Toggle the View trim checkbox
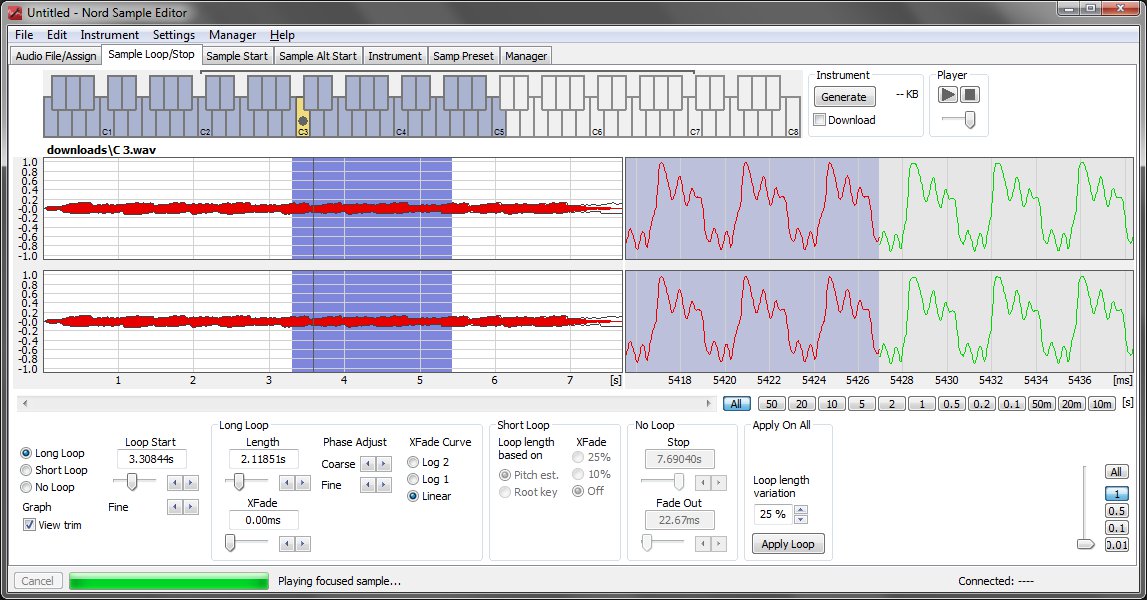The height and width of the screenshot is (600, 1147). tap(29, 525)
